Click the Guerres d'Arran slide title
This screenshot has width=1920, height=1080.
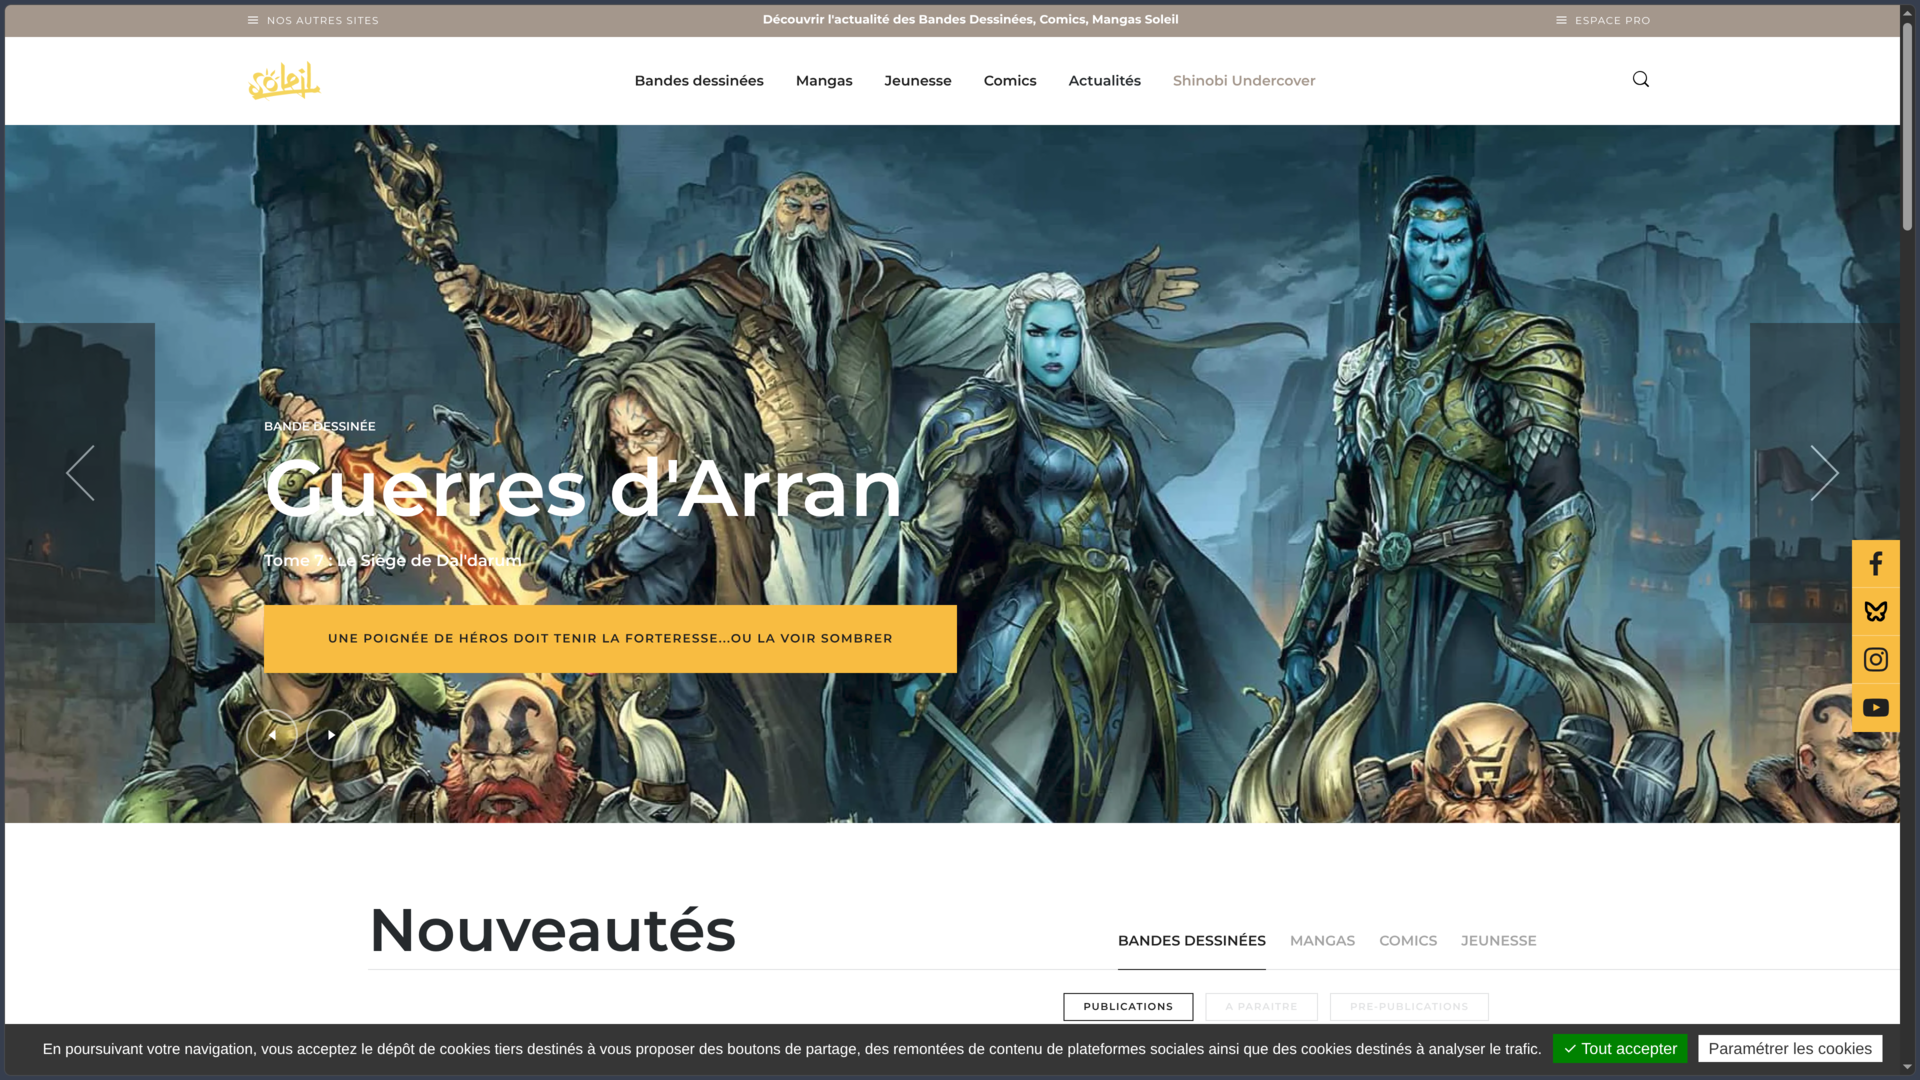tap(583, 489)
